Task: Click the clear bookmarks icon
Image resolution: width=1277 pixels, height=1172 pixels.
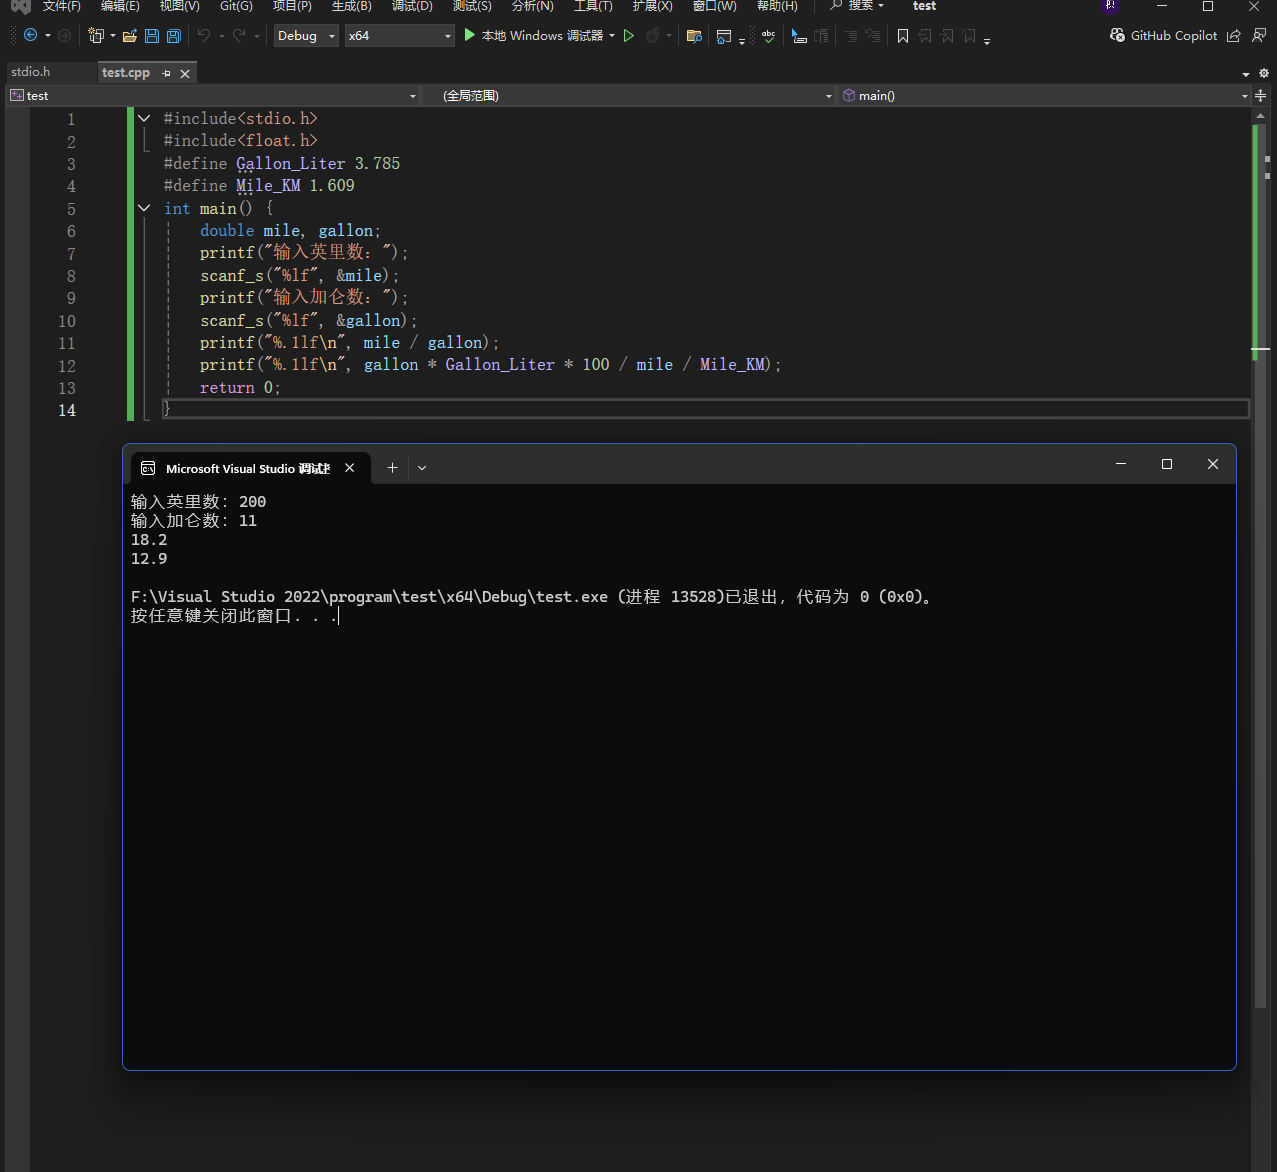Action: 969,35
